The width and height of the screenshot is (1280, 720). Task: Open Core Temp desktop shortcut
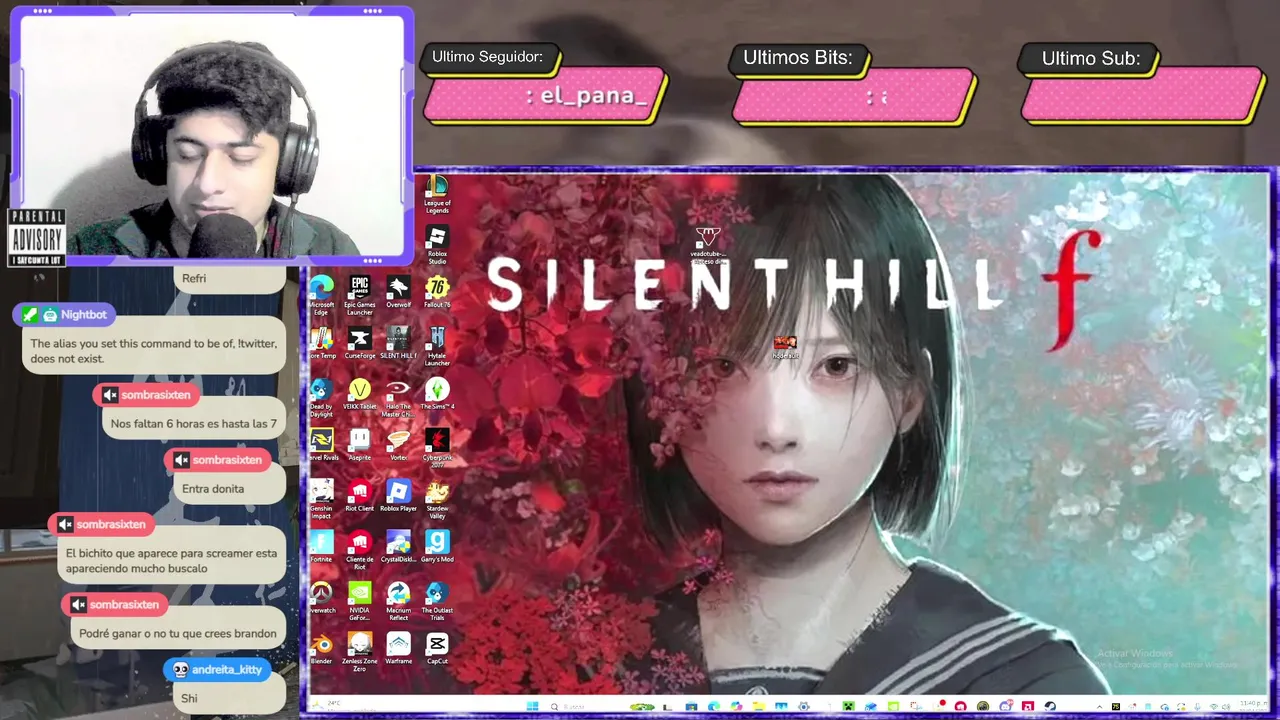point(321,343)
